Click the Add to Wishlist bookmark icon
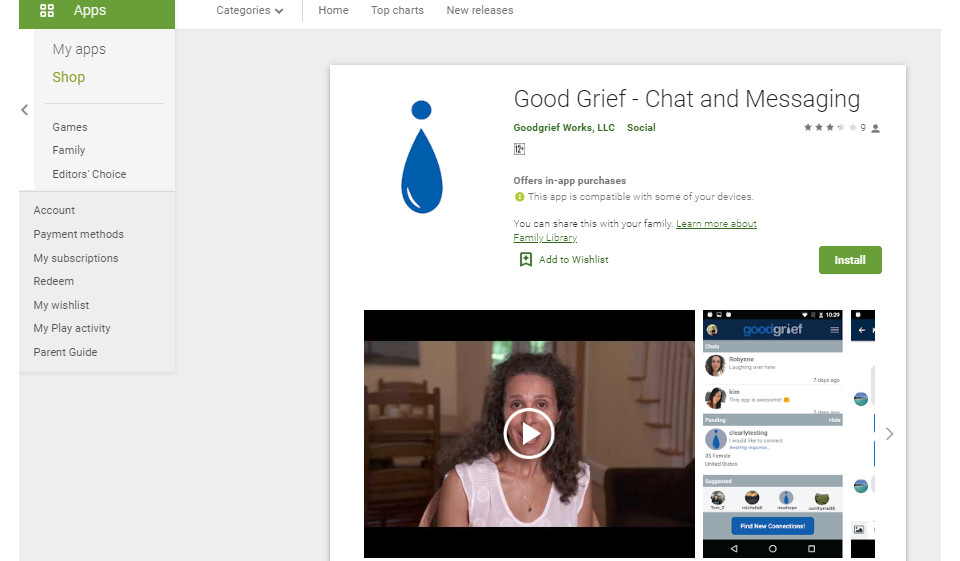This screenshot has height=561, width=960. pyautogui.click(x=525, y=259)
